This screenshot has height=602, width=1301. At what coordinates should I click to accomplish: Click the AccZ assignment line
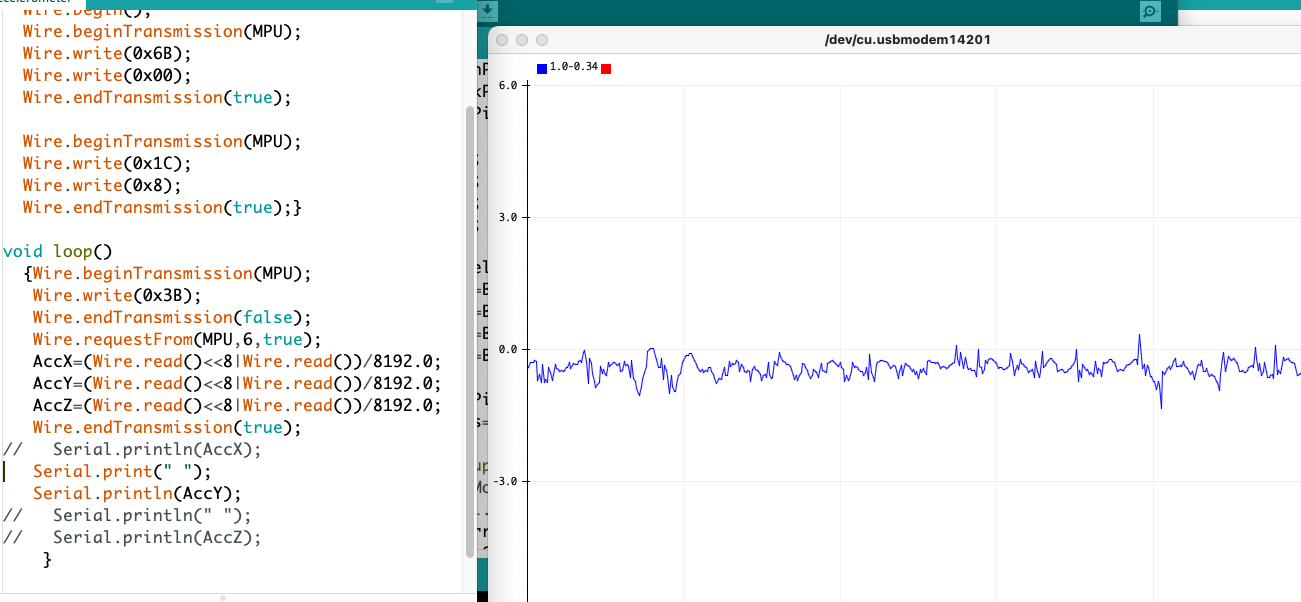[237, 405]
